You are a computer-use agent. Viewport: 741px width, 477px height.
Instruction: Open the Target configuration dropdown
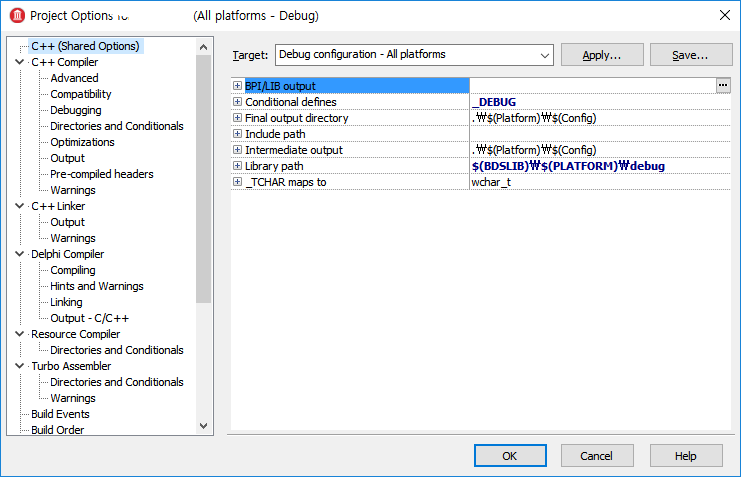[x=544, y=55]
